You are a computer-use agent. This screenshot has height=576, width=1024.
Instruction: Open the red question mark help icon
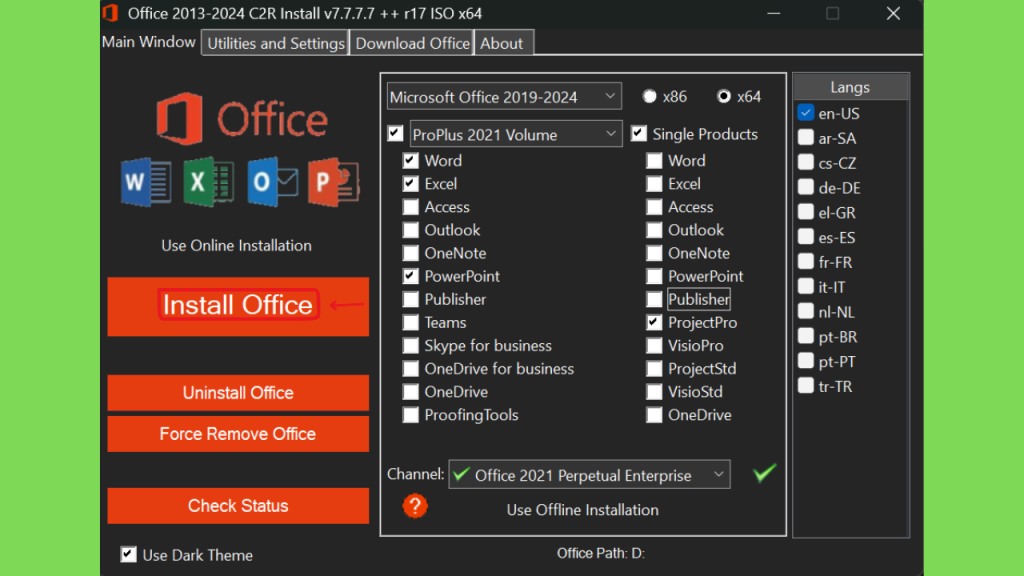(415, 506)
